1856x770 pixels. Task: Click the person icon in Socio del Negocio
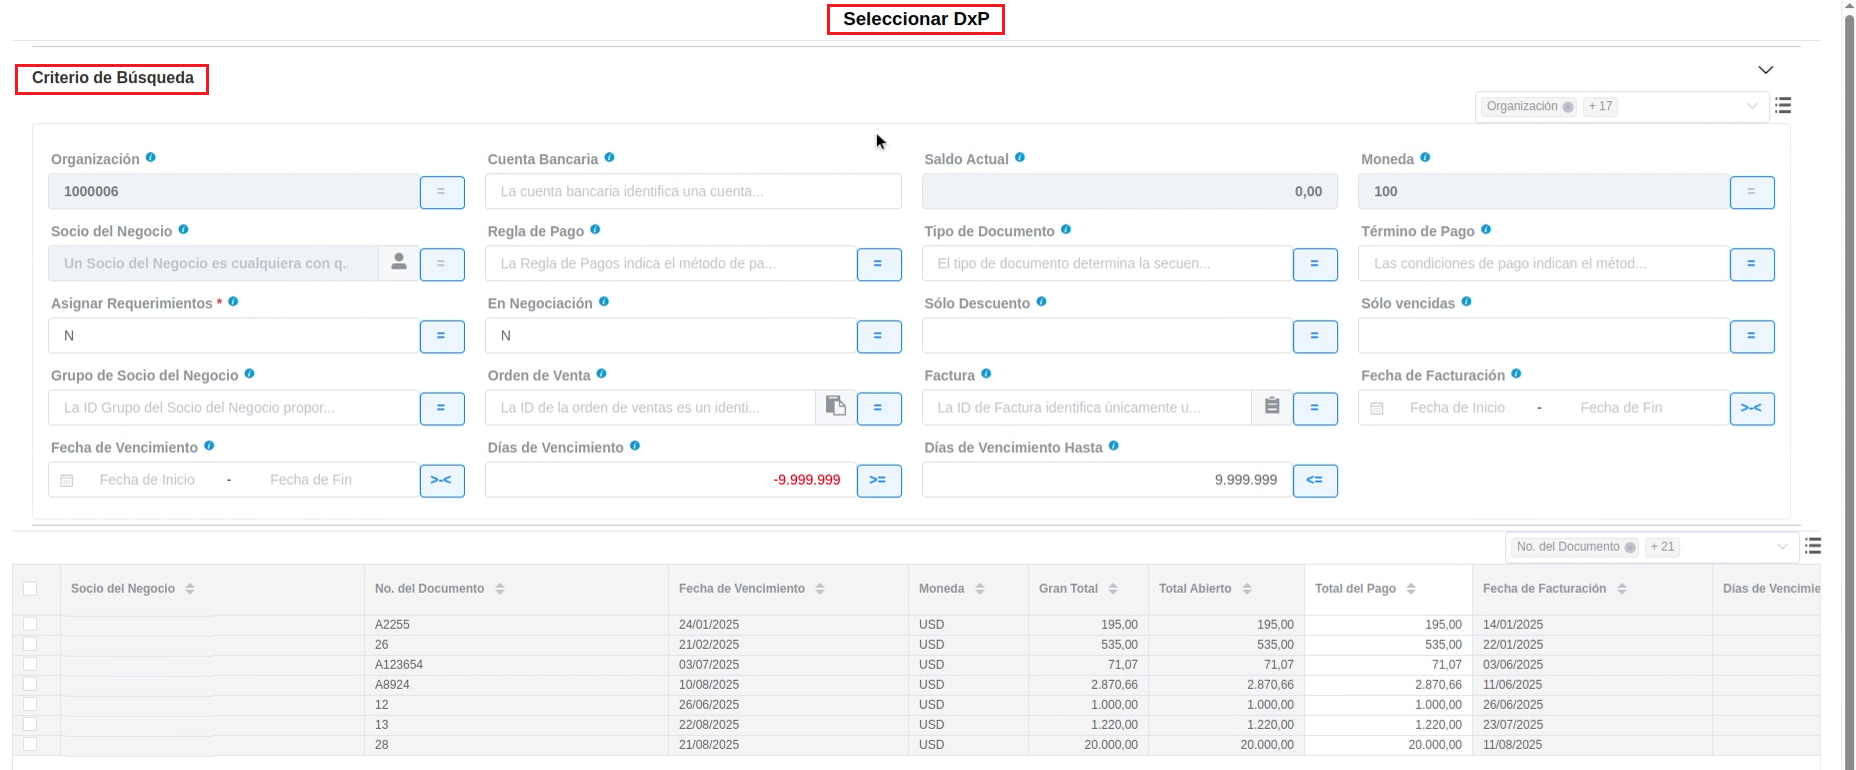399,263
